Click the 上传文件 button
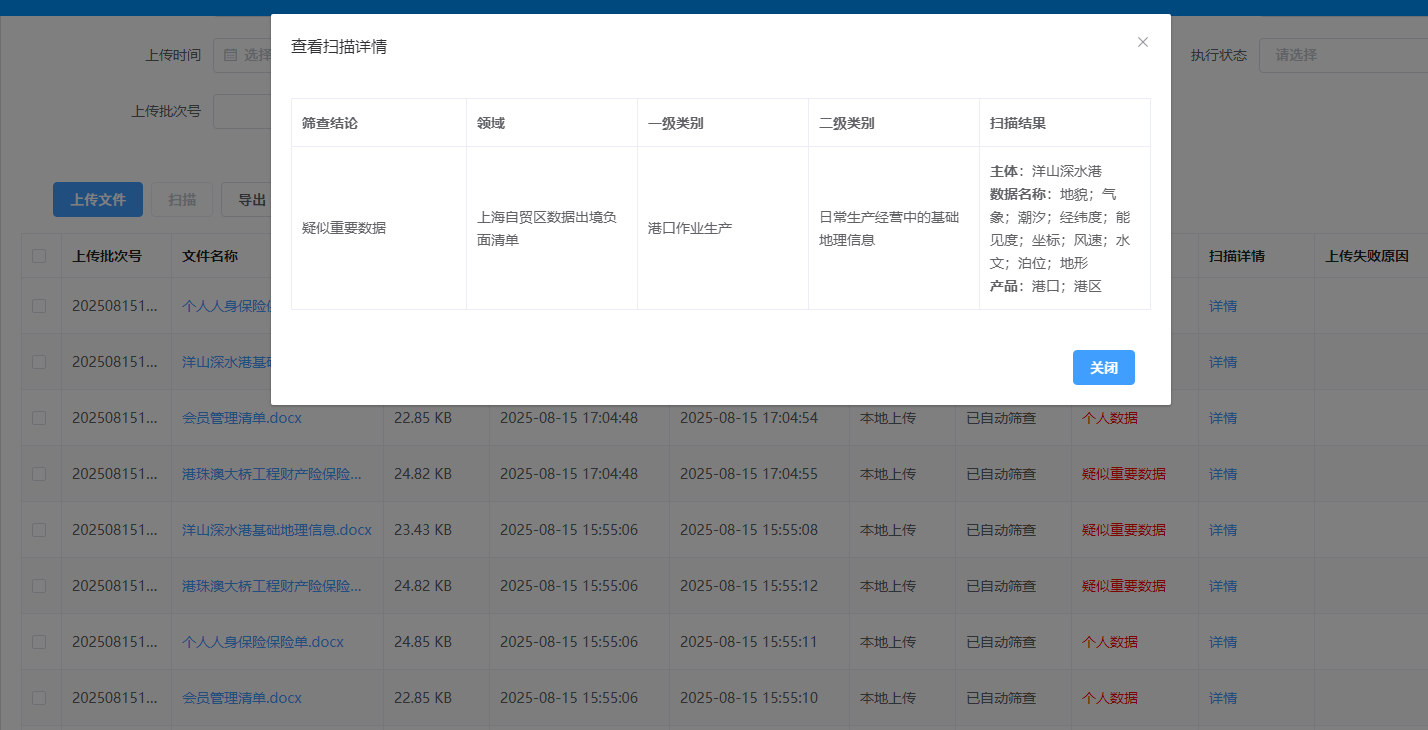Image resolution: width=1428 pixels, height=730 pixels. 98,200
